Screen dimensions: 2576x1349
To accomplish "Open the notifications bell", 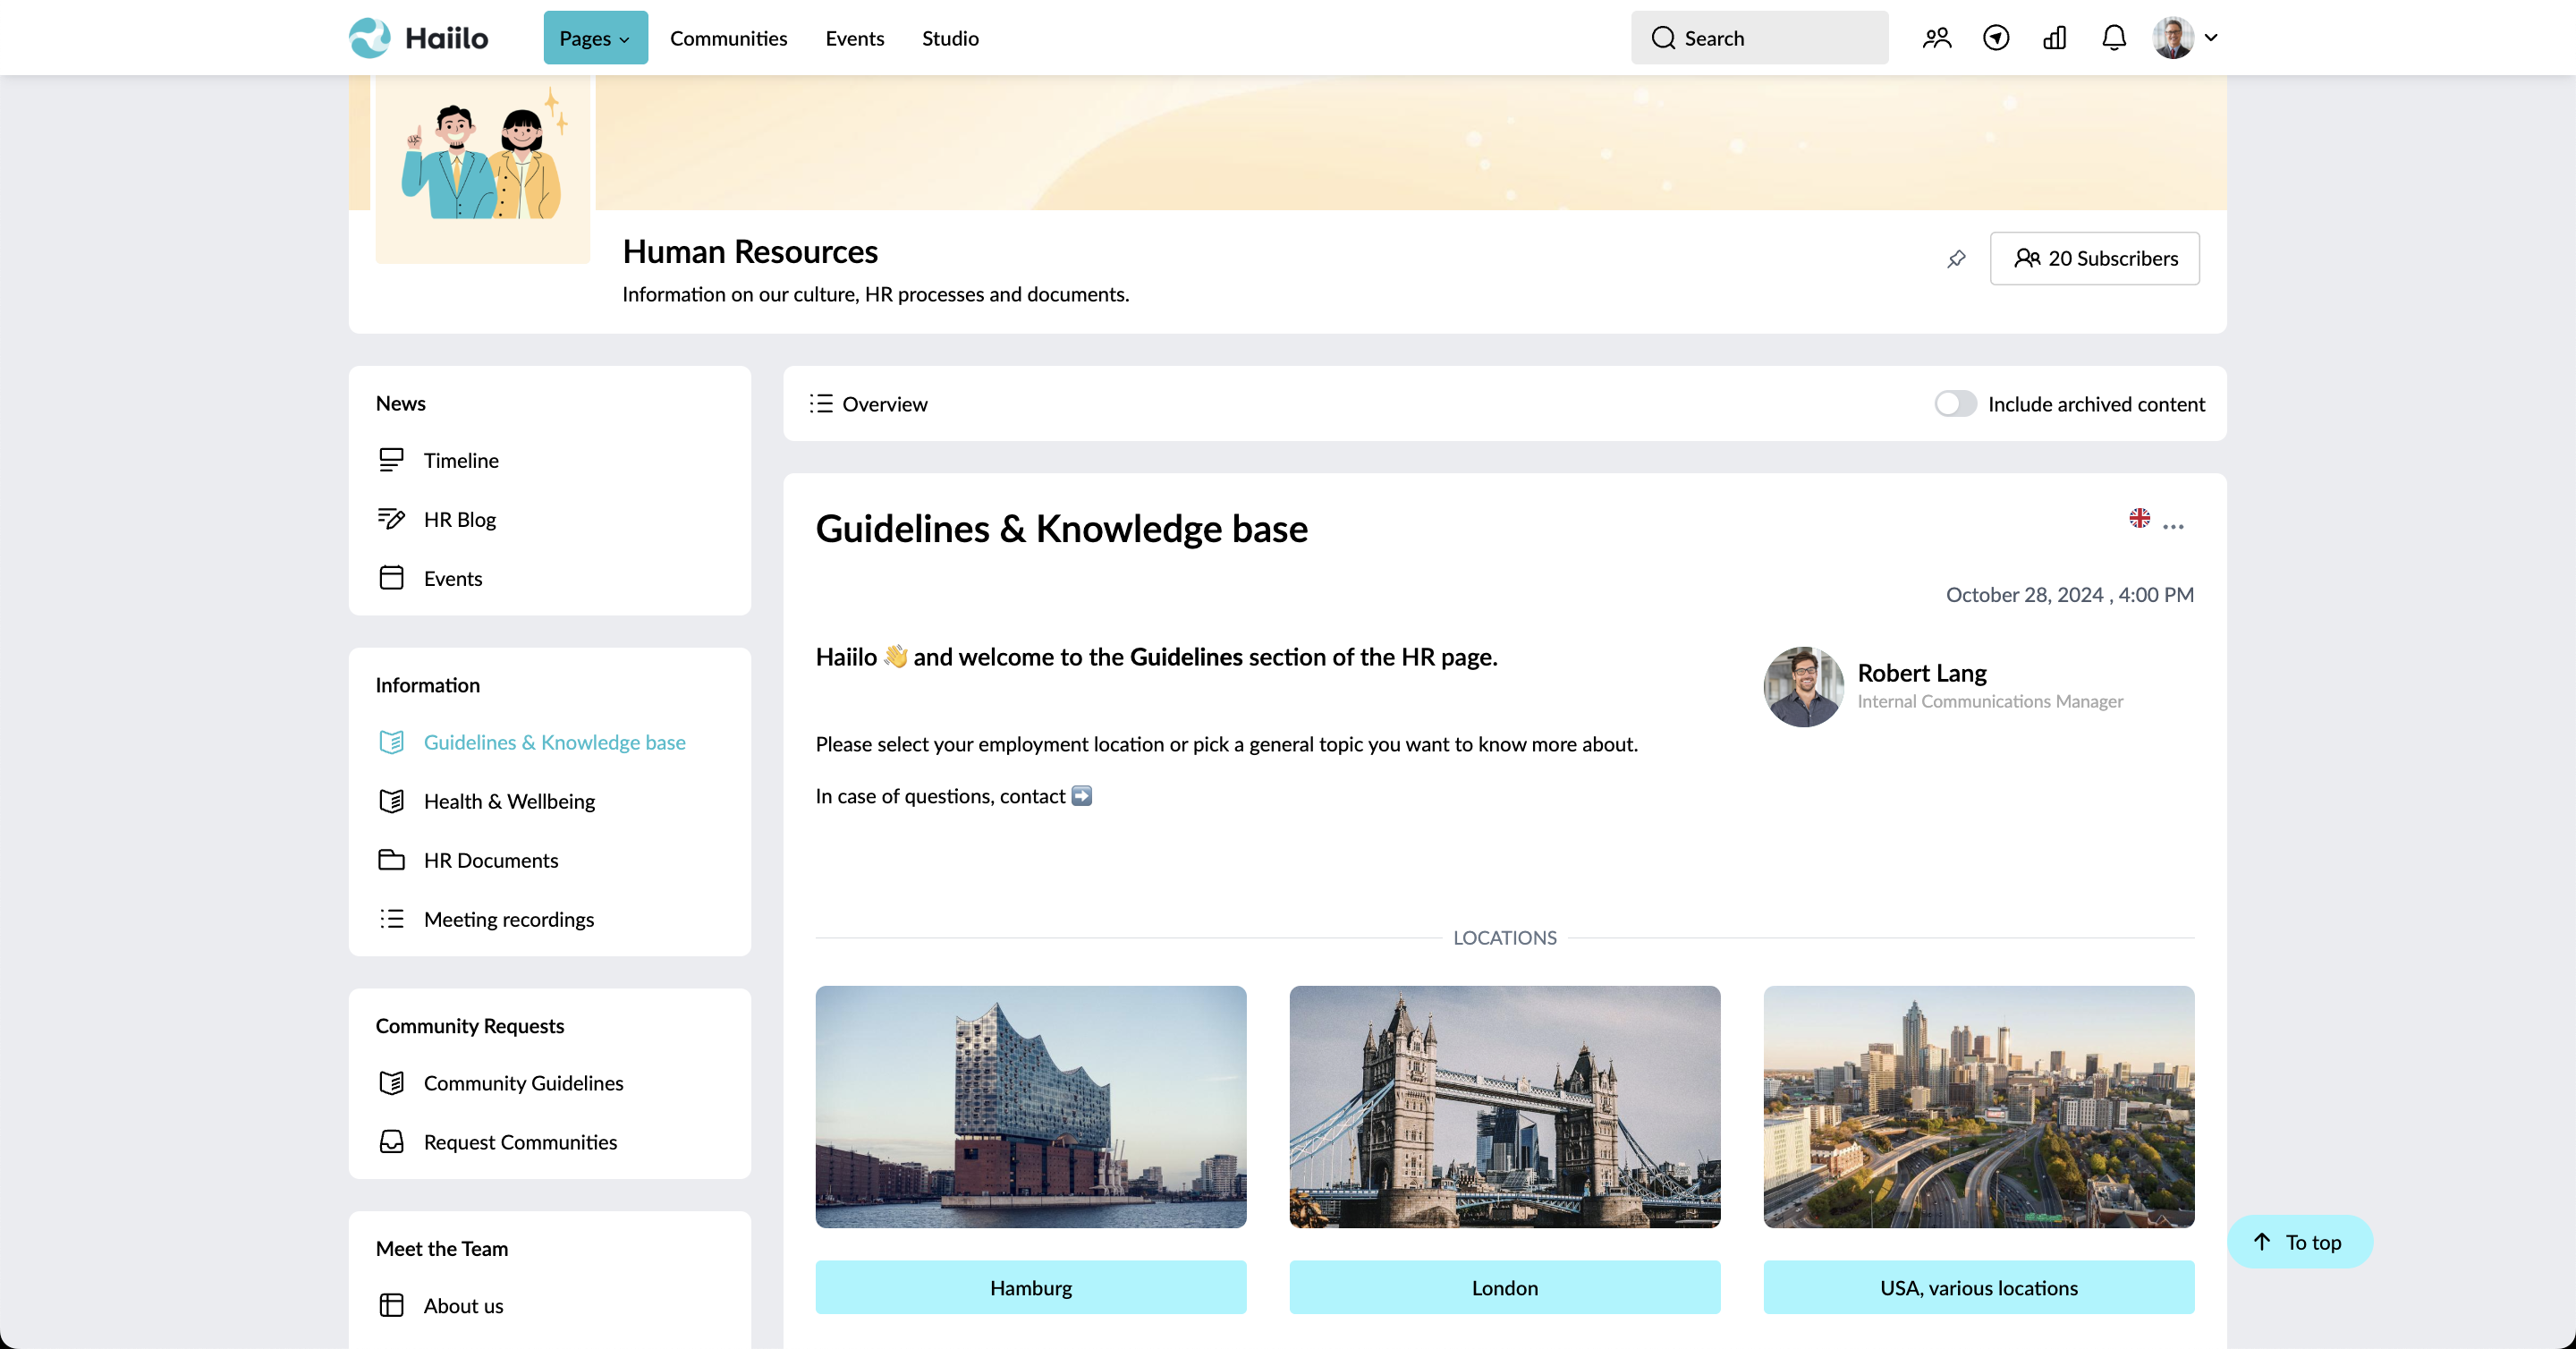I will click(2114, 38).
